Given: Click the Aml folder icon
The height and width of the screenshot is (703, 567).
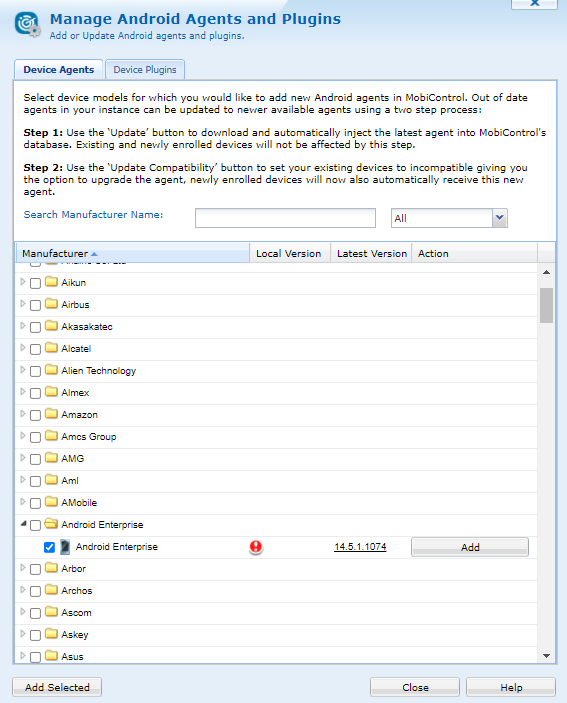Looking at the screenshot, I should tap(52, 480).
